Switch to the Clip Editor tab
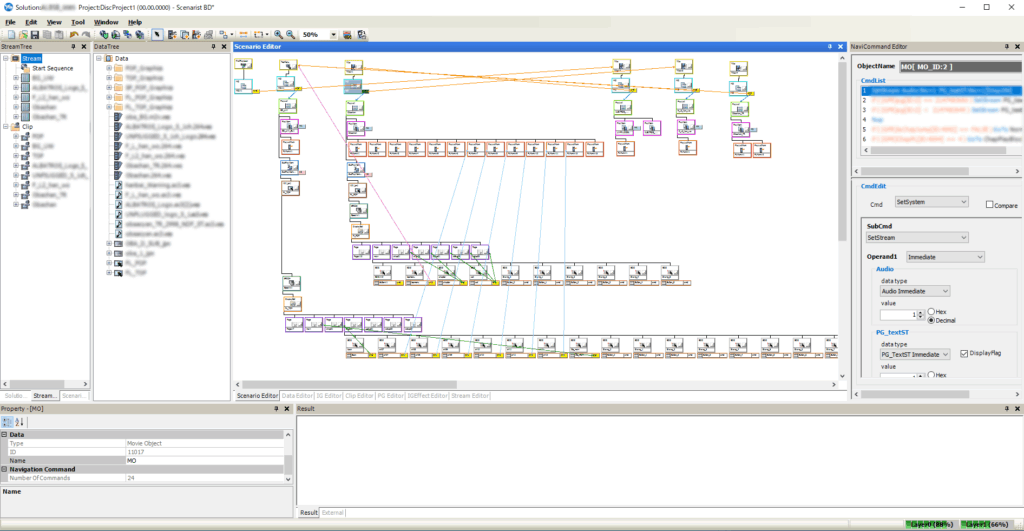Screen dimensions: 1024x531 coord(359,396)
